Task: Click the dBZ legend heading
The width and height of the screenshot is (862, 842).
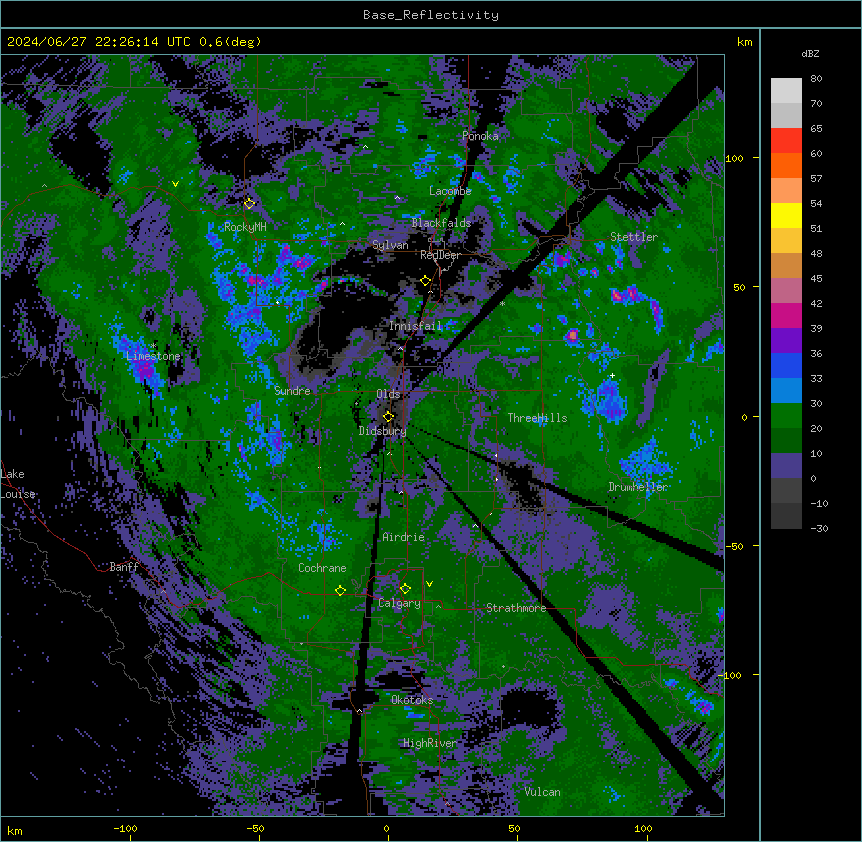Action: [810, 53]
